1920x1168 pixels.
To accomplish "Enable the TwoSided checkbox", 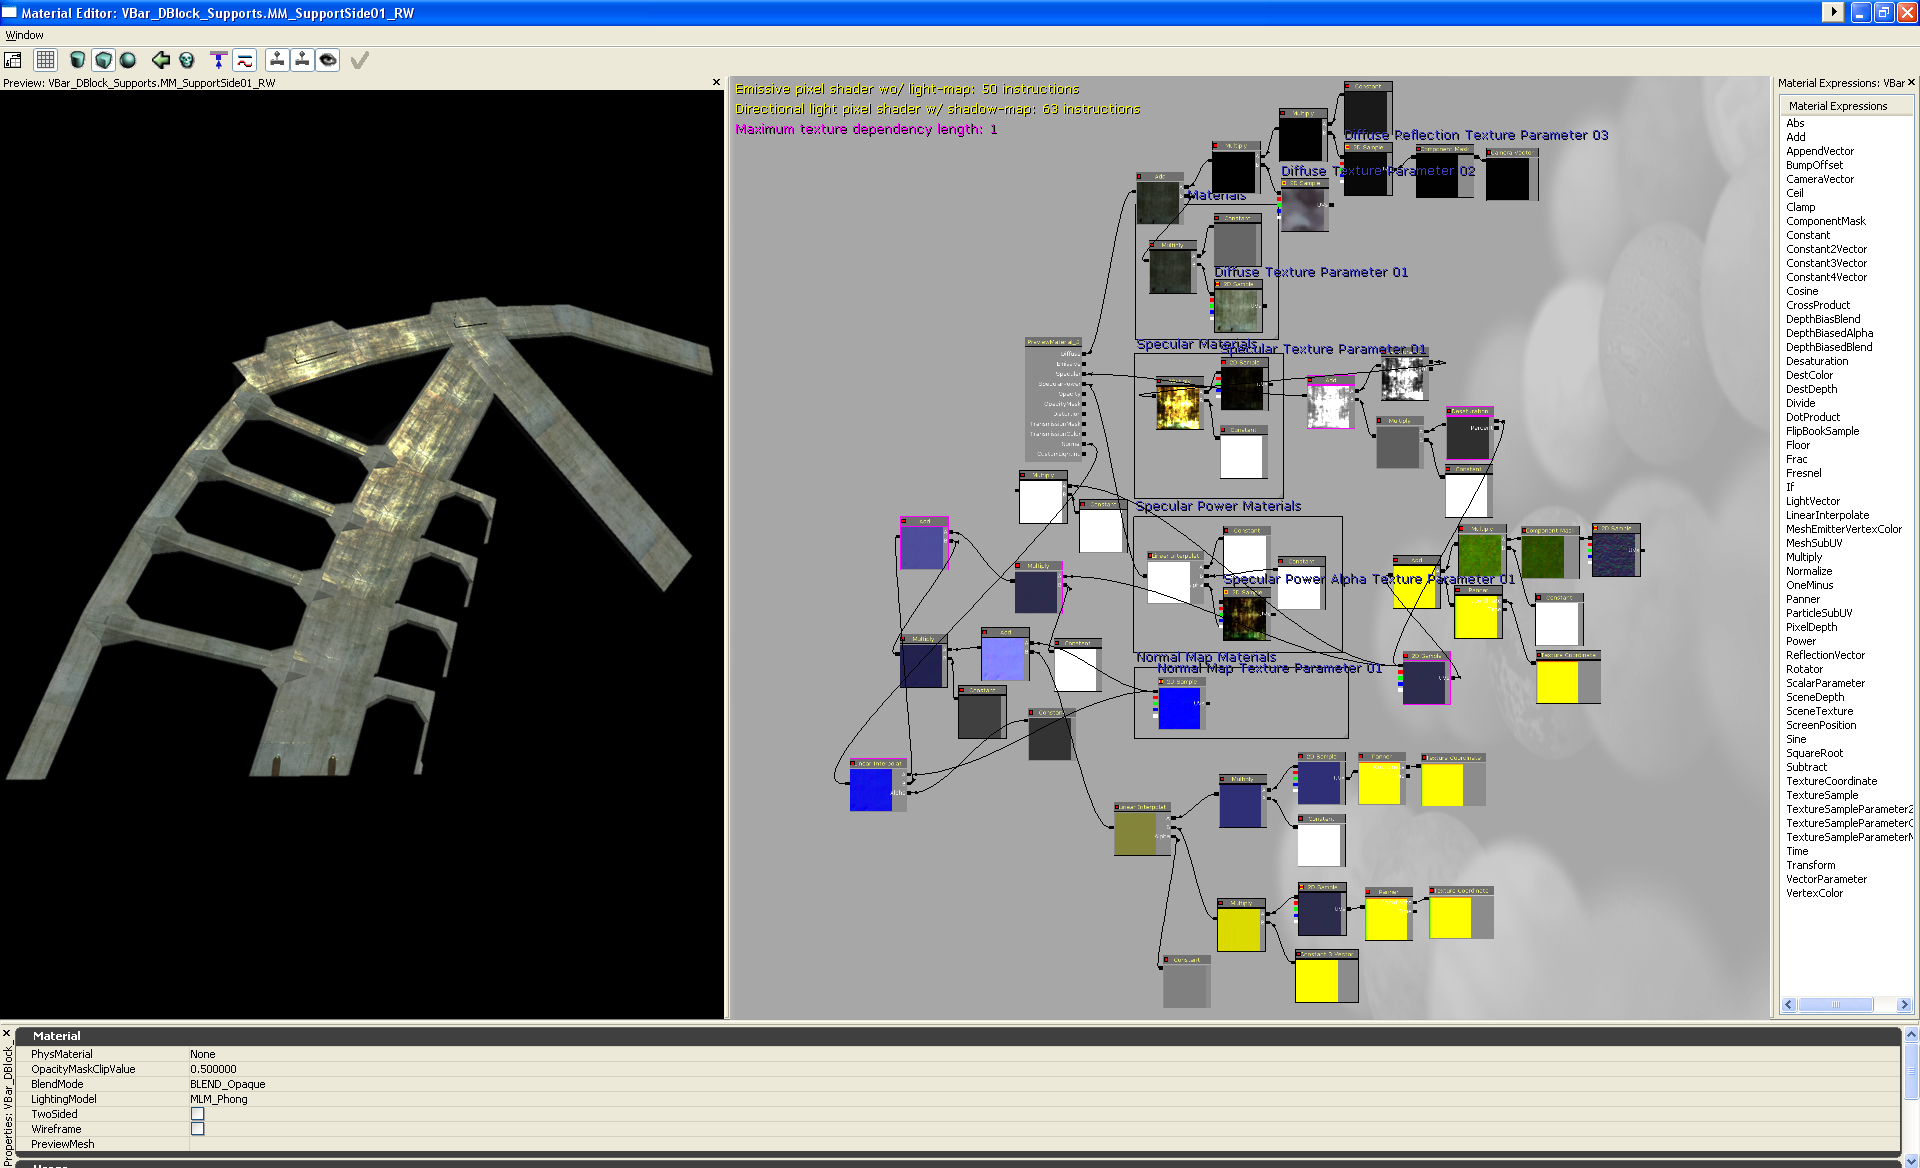I will click(x=198, y=1114).
